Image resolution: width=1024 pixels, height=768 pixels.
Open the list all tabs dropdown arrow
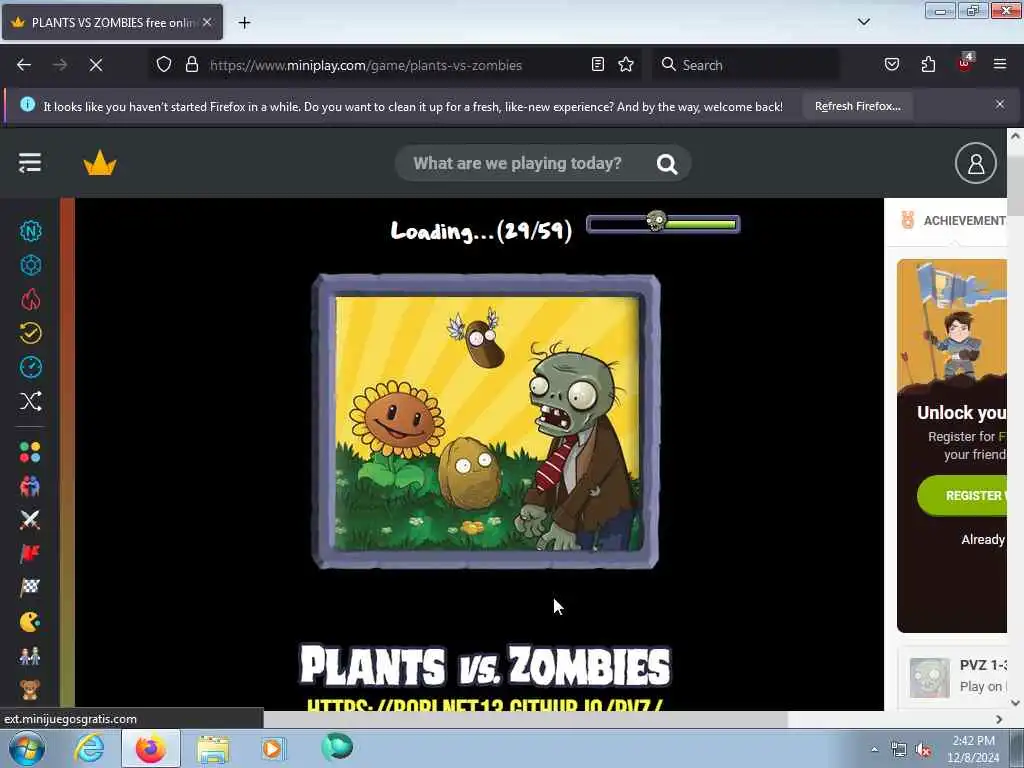tap(863, 22)
